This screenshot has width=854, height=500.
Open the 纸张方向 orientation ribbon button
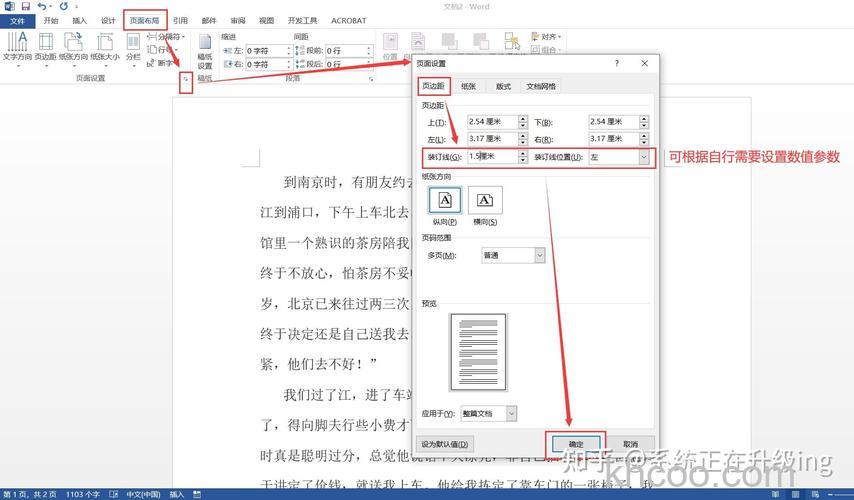tap(74, 47)
